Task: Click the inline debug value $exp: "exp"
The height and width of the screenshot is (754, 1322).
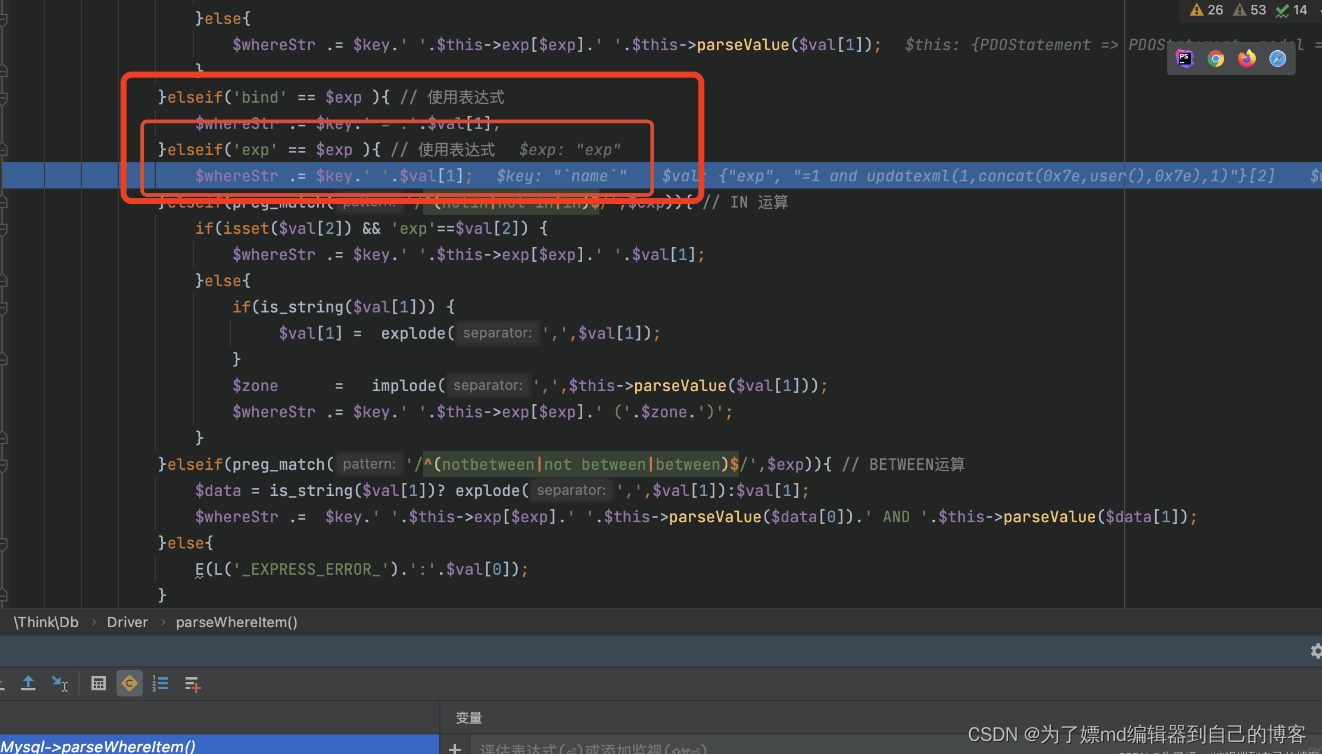Action: [570, 150]
